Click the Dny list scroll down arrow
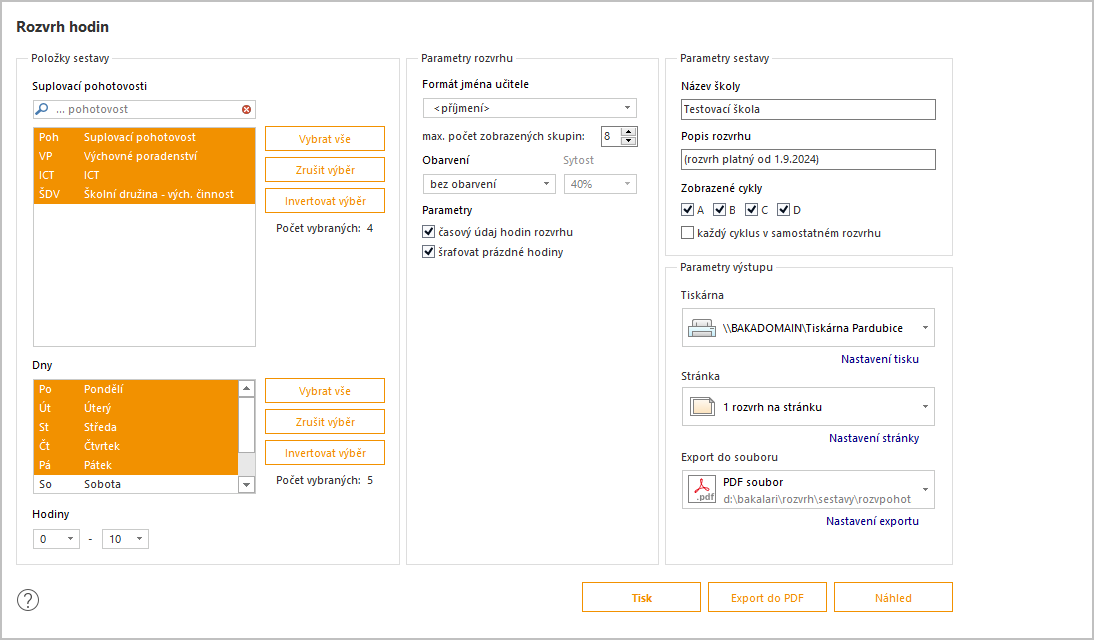1095x642 pixels. pos(247,484)
